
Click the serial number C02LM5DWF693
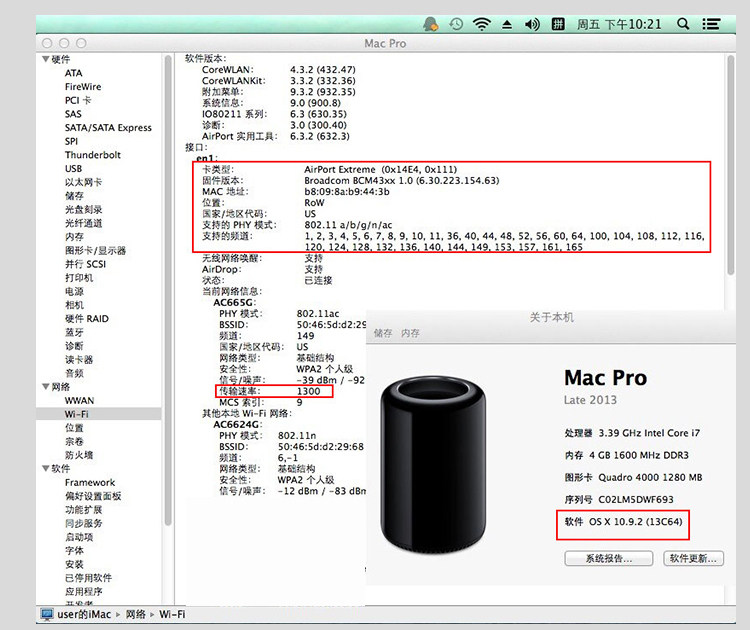pyautogui.click(x=636, y=499)
